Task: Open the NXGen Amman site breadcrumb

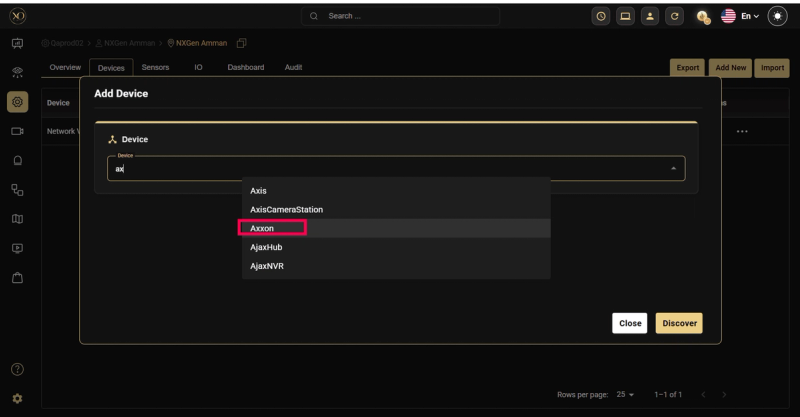Action: coord(197,43)
